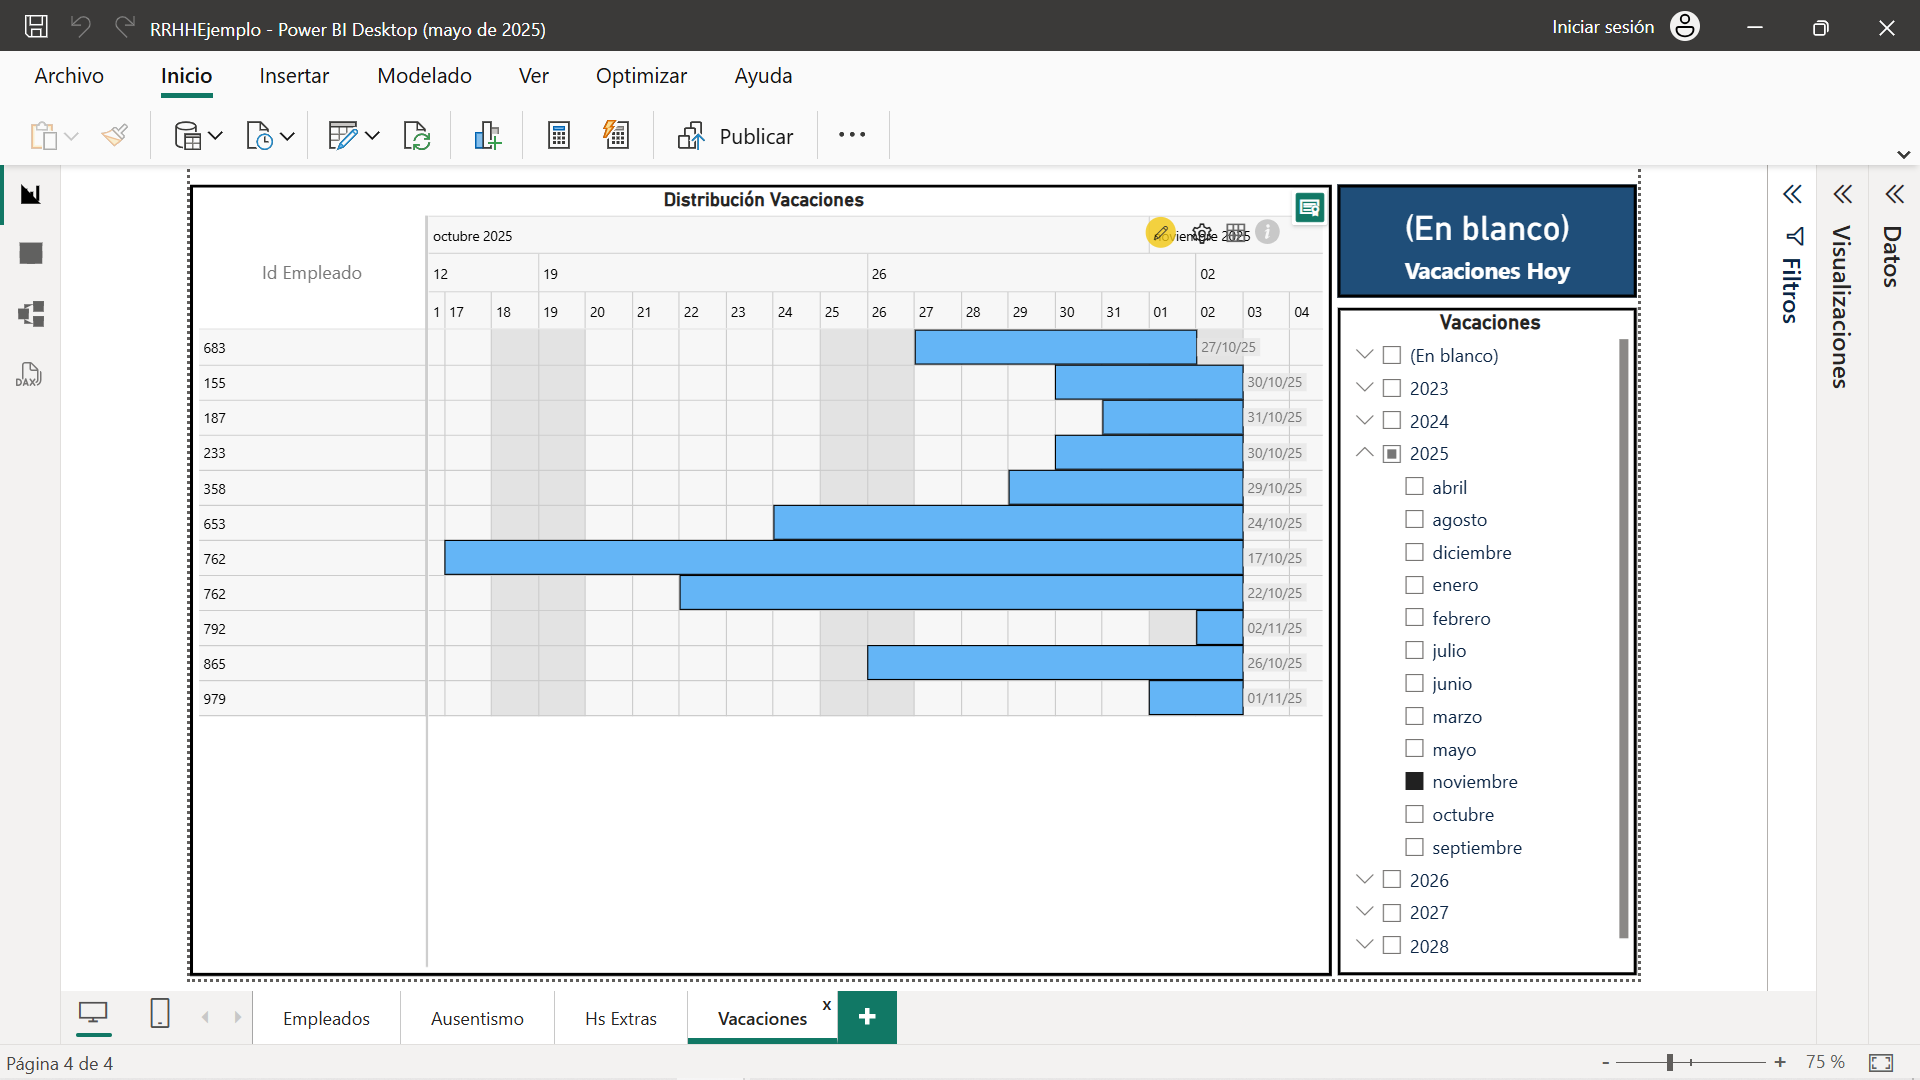Open the DAX query view icon
This screenshot has height=1080, width=1920.
click(x=29, y=375)
